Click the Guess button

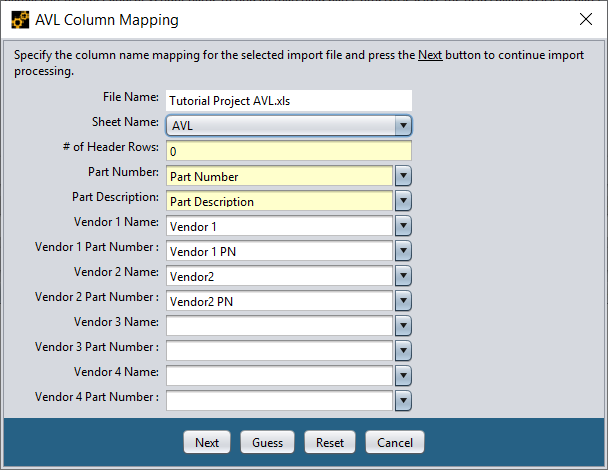(267, 442)
